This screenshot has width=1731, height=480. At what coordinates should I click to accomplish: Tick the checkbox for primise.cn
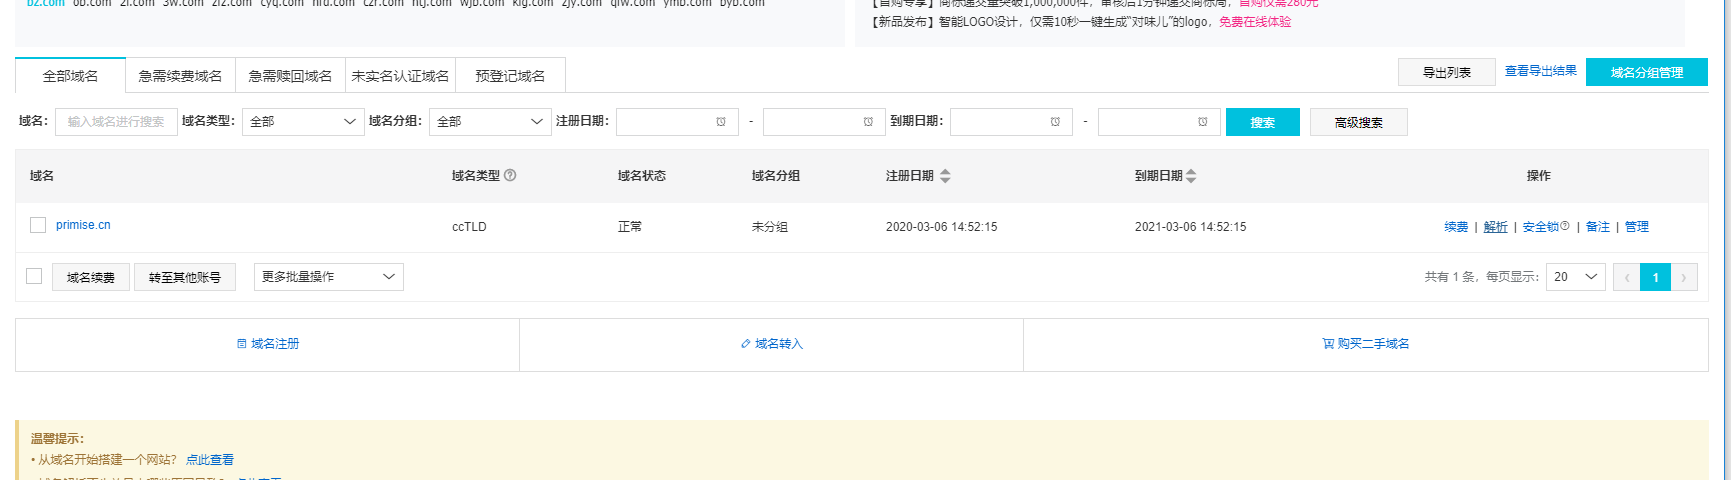(x=38, y=225)
